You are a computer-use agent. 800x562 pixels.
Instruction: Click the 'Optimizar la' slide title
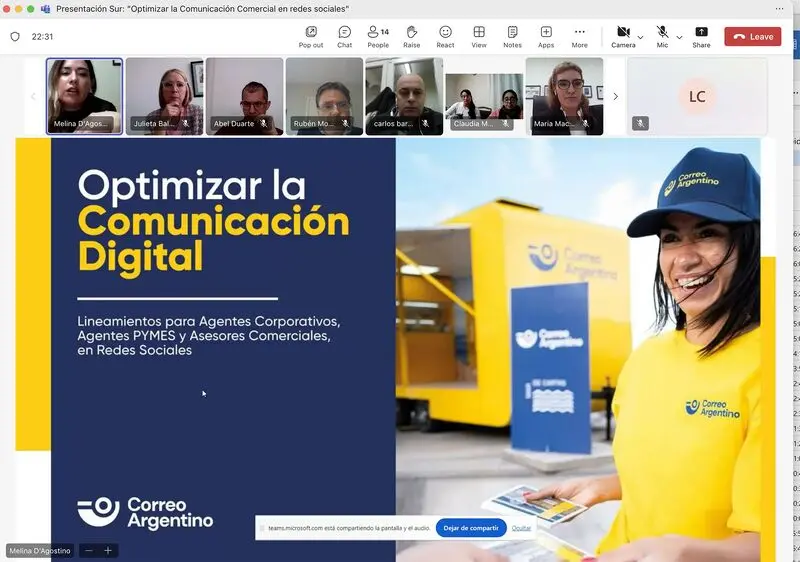tap(192, 186)
